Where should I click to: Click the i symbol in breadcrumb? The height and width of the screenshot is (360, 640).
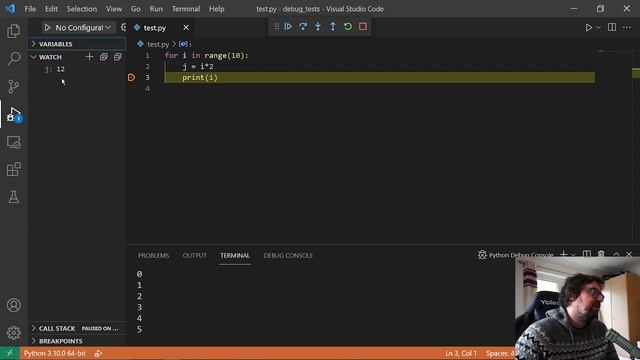point(185,44)
